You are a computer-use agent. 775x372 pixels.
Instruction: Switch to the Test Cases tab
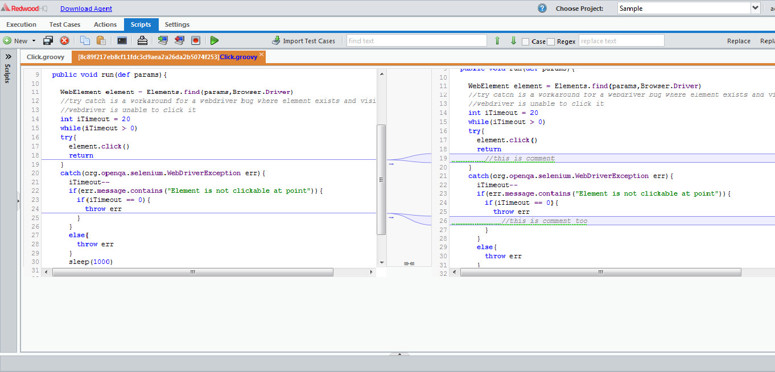pos(64,24)
